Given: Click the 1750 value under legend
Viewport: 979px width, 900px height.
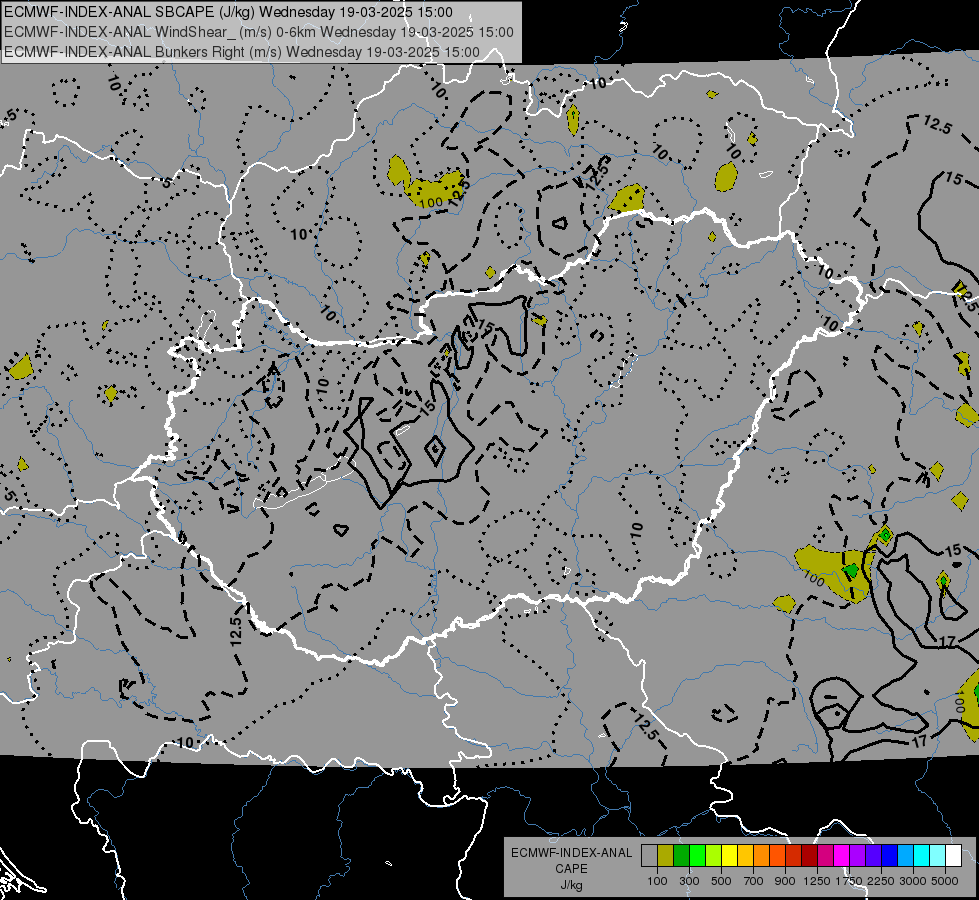Looking at the screenshot, I should tap(850, 881).
